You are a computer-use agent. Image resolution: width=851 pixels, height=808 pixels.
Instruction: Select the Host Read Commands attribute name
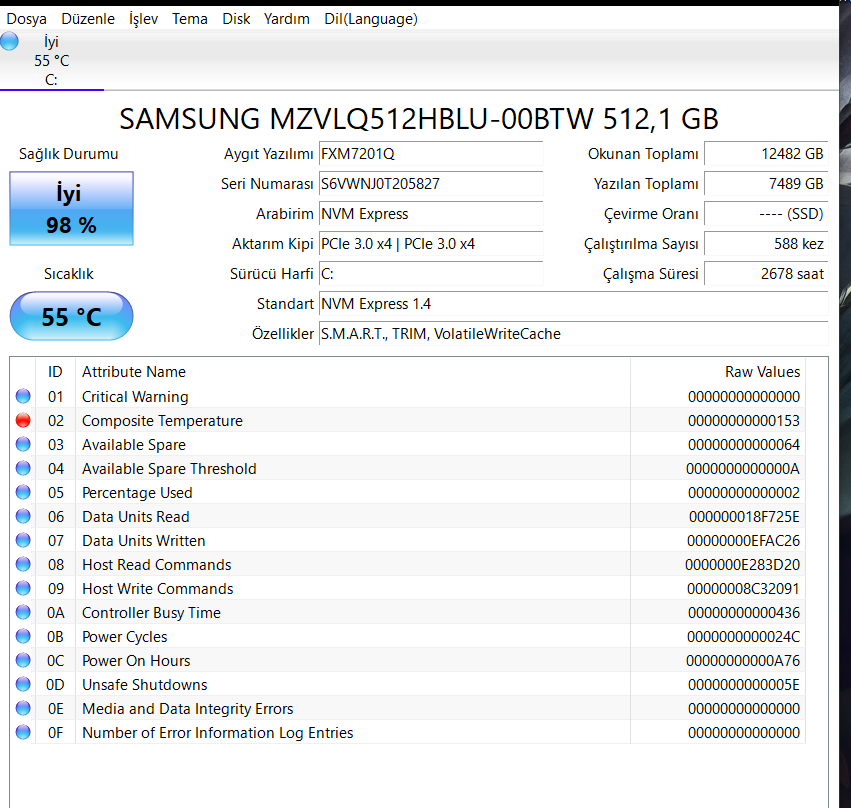point(157,564)
